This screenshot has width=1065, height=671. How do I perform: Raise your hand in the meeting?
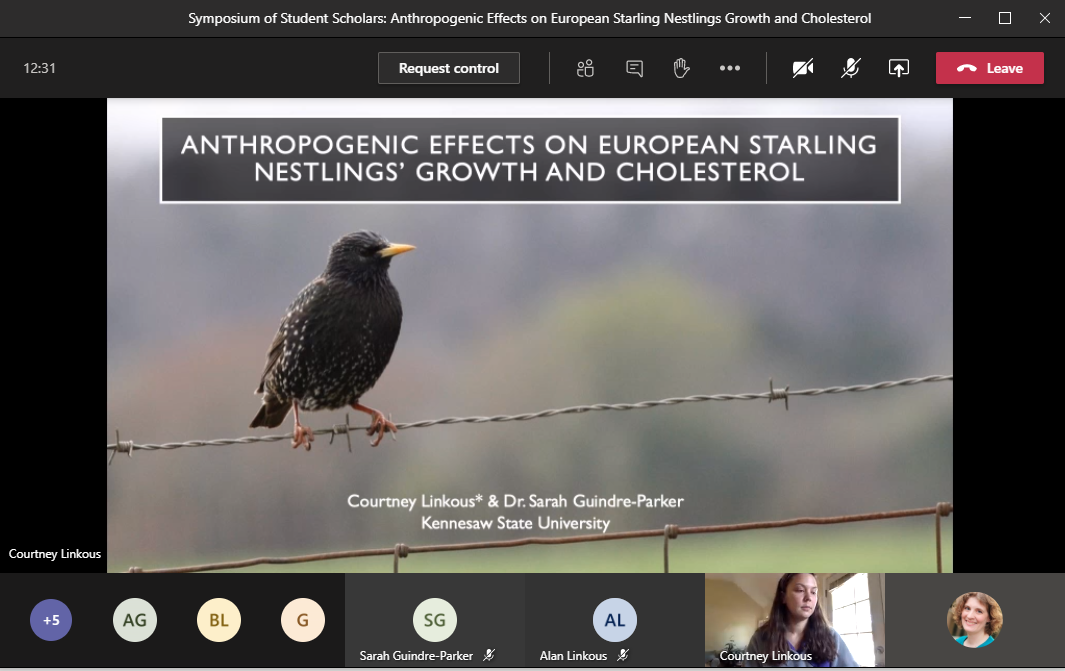682,68
